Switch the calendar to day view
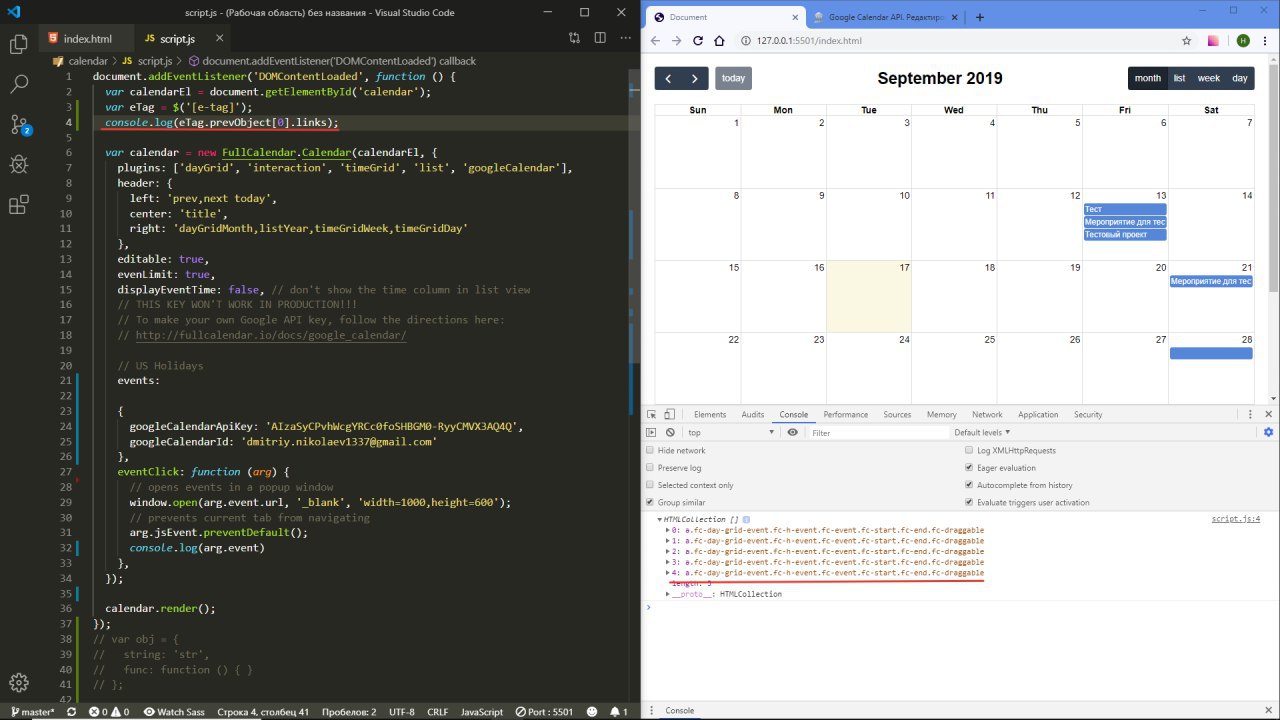The width and height of the screenshot is (1280, 720). click(x=1240, y=78)
